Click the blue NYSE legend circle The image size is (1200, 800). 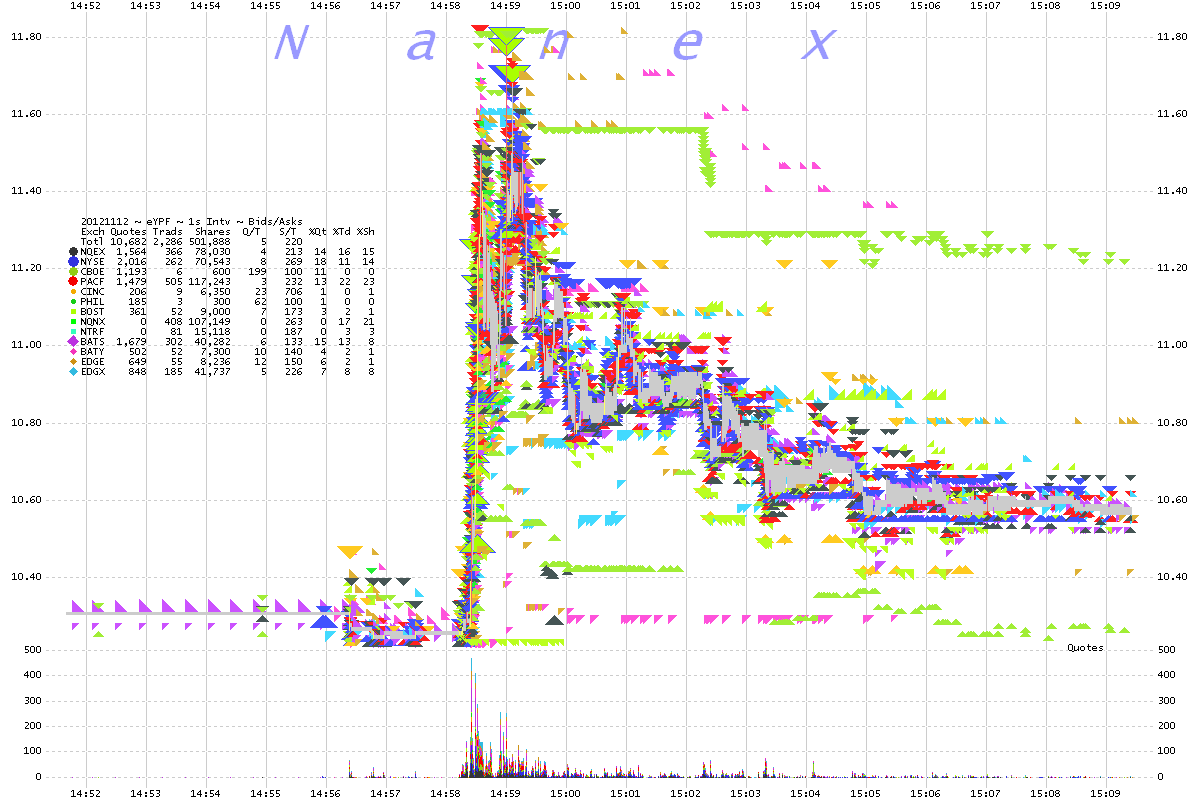73,261
